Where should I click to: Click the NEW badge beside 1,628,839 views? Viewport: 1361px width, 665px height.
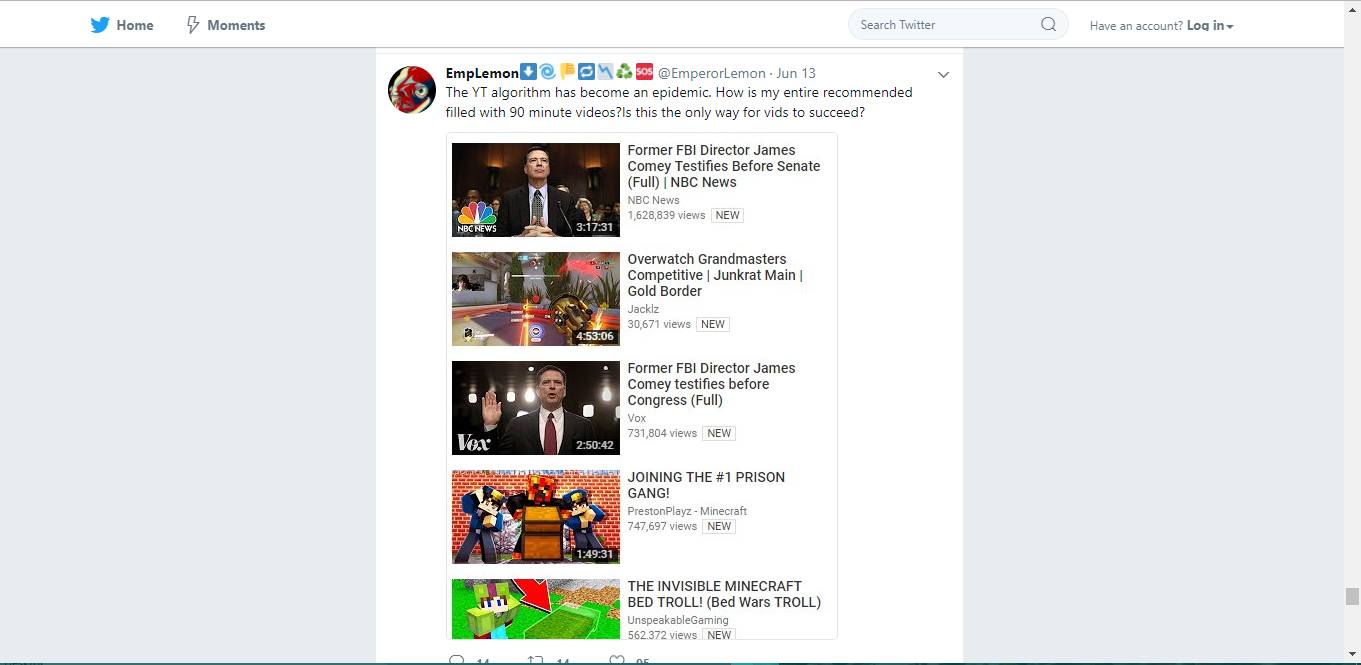click(727, 215)
